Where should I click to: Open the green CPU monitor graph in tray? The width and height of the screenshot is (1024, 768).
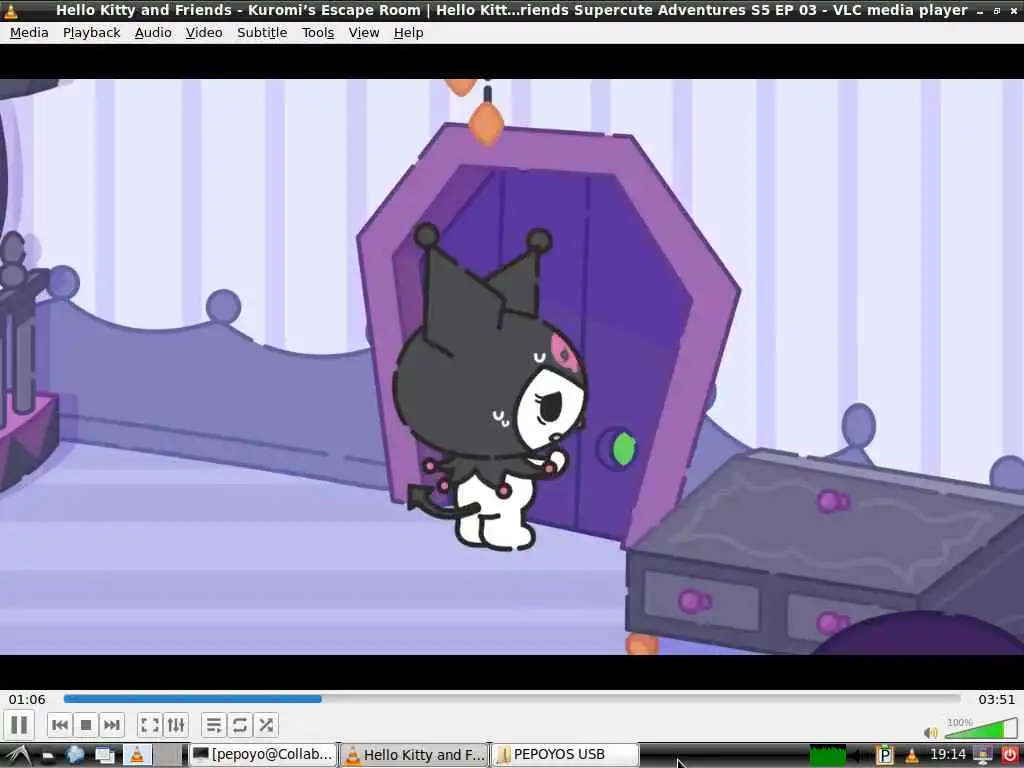coord(828,755)
